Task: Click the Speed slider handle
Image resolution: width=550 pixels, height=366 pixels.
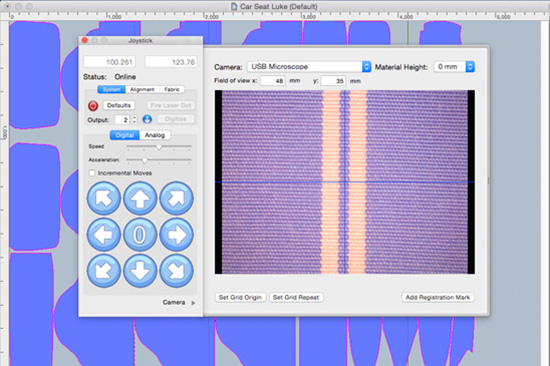Action: pos(159,147)
